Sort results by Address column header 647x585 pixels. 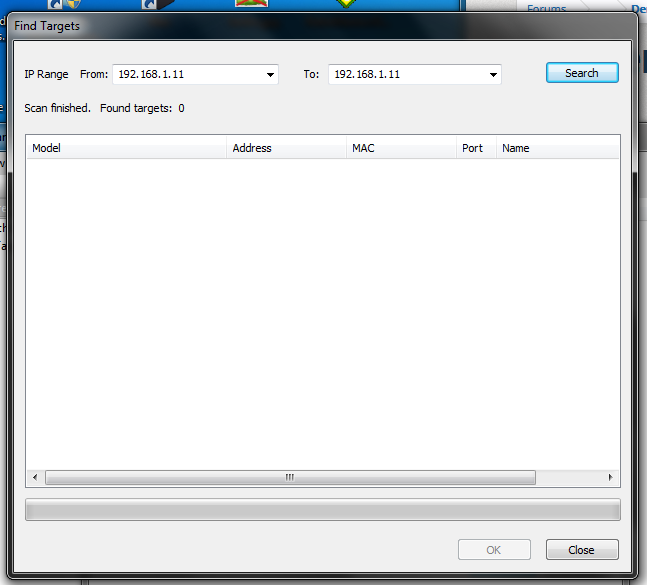click(x=286, y=148)
